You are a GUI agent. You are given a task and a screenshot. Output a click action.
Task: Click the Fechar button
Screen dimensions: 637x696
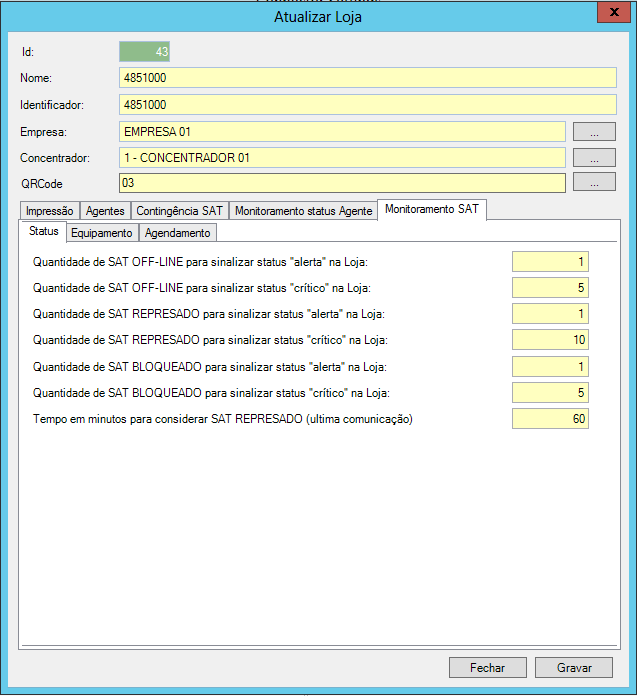click(487, 667)
